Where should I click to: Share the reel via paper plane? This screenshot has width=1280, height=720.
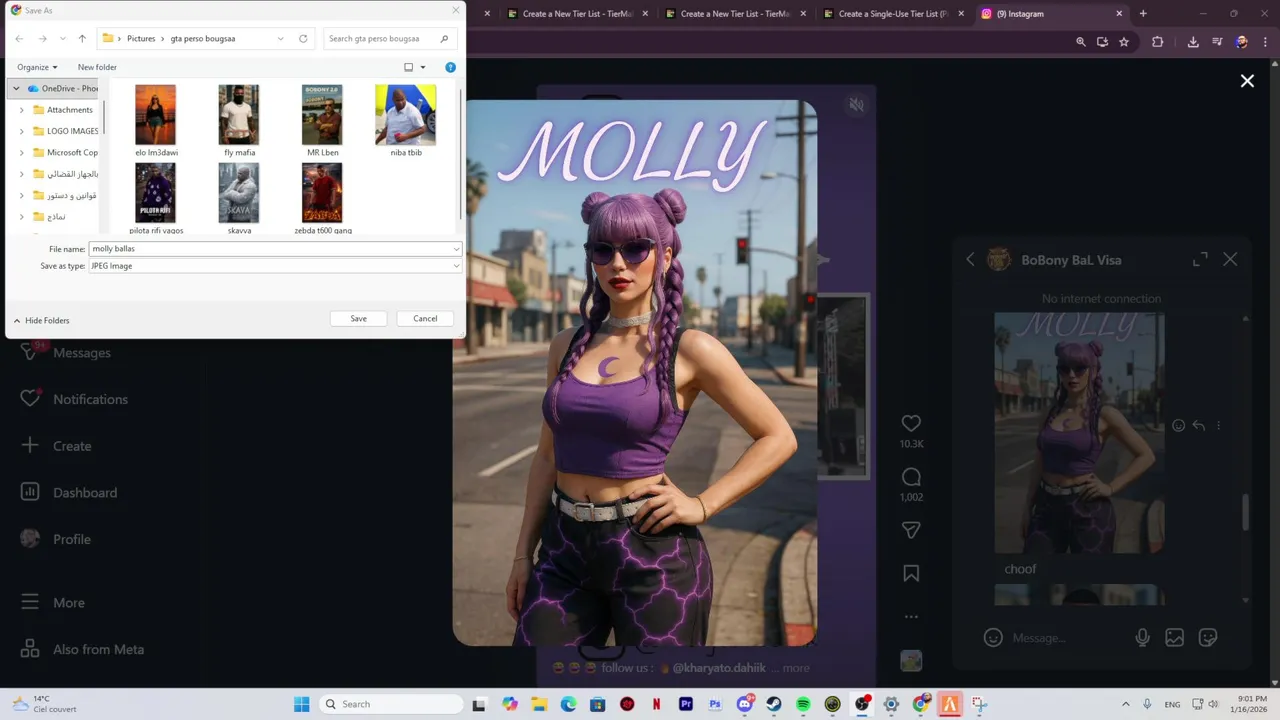tap(911, 530)
